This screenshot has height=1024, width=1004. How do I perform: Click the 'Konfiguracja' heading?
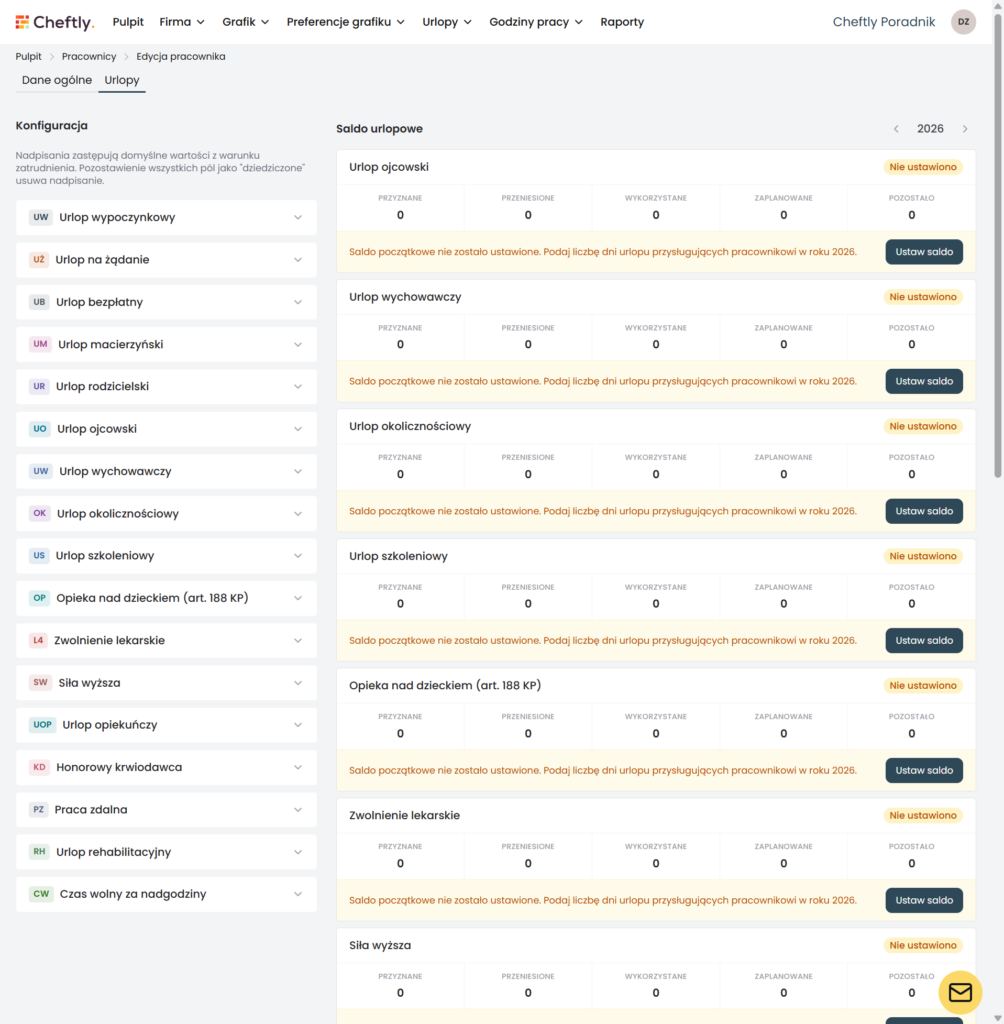coord(52,125)
